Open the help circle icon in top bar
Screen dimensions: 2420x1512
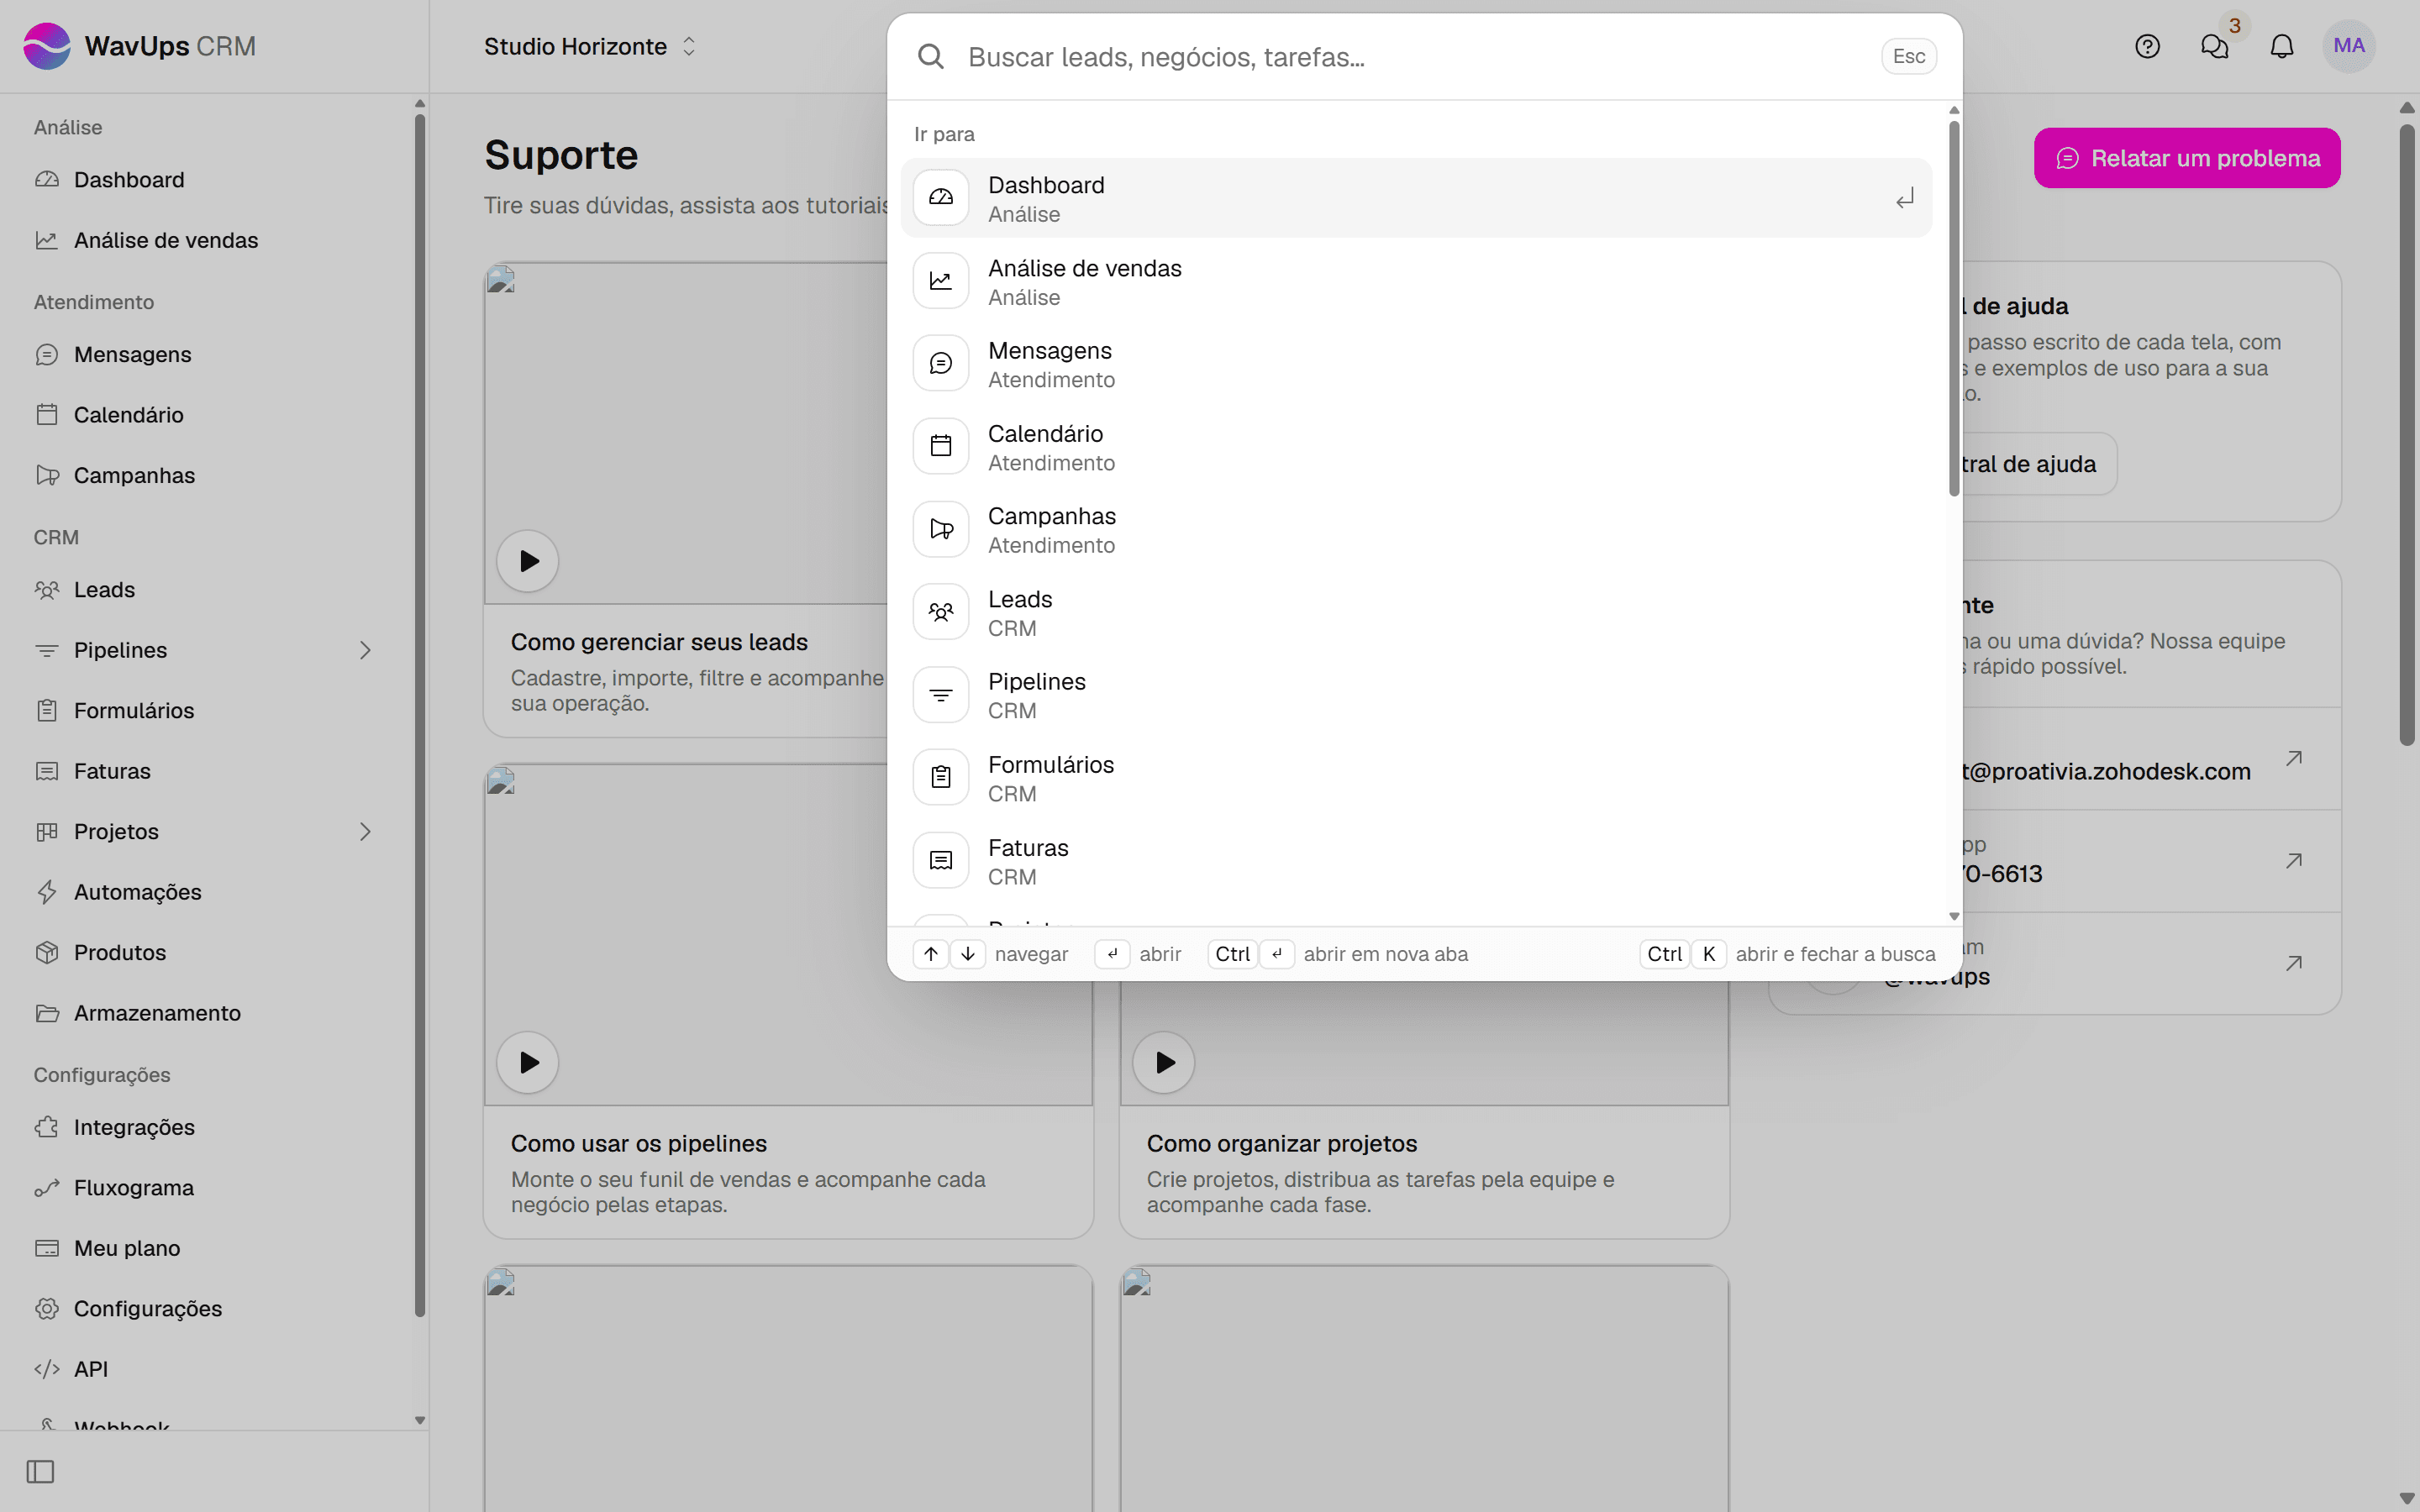(x=2147, y=46)
